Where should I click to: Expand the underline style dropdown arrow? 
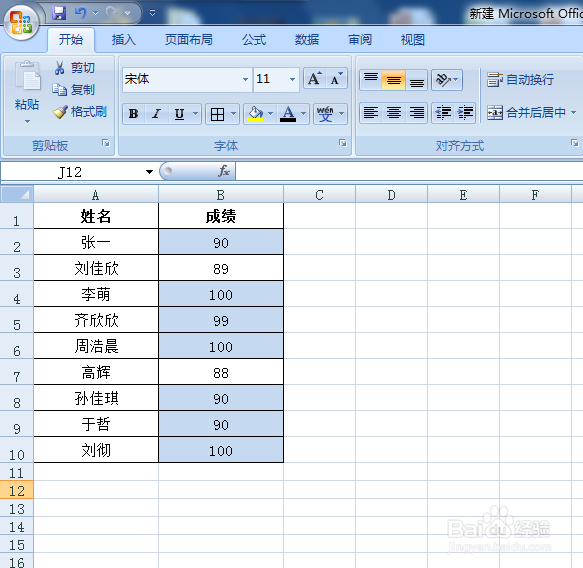196,114
